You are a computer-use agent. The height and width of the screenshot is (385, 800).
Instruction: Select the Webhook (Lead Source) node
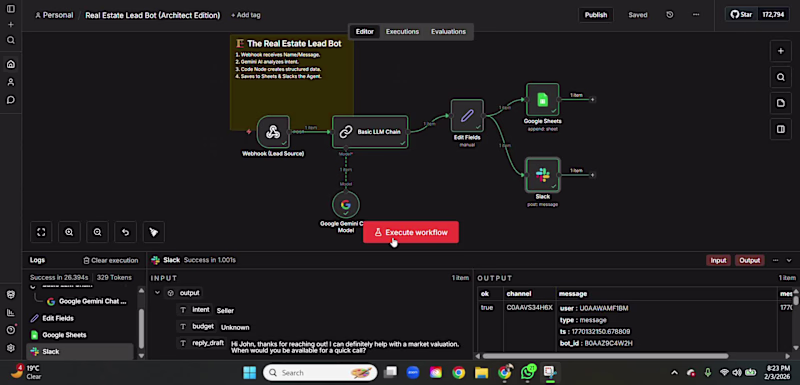[273, 132]
